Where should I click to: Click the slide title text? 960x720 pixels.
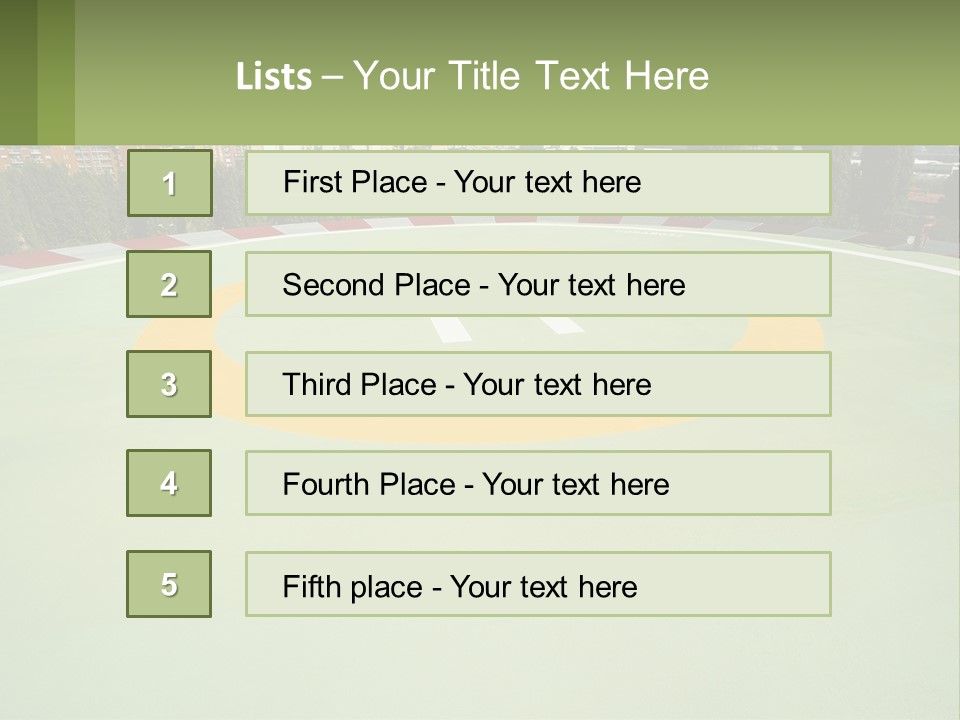tap(472, 76)
